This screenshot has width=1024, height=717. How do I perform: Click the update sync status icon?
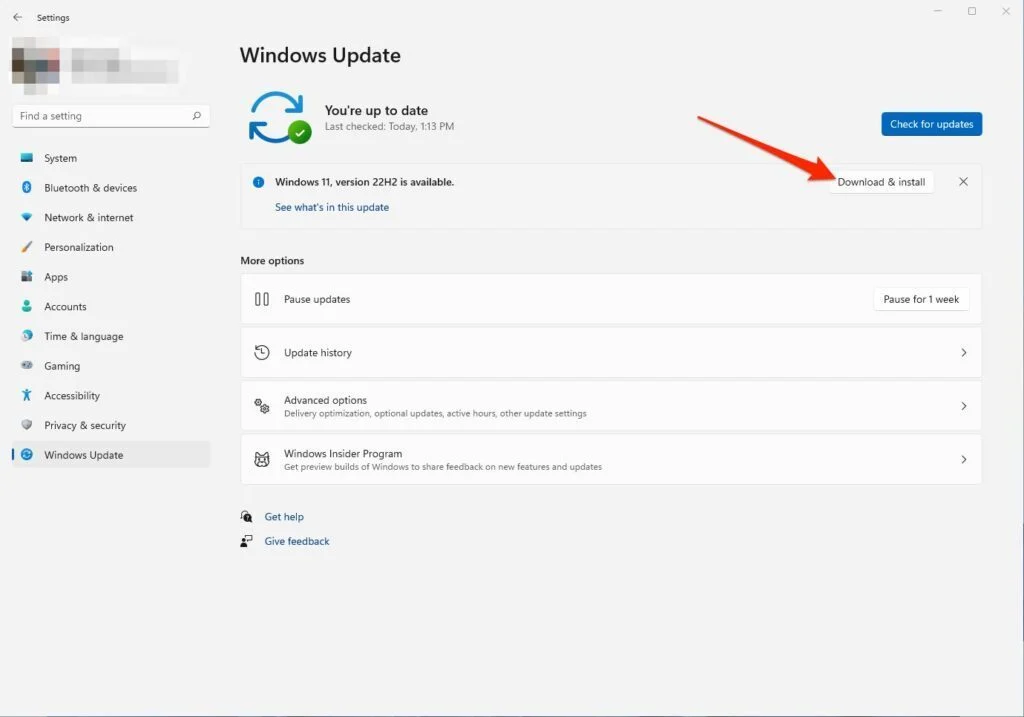(x=280, y=118)
